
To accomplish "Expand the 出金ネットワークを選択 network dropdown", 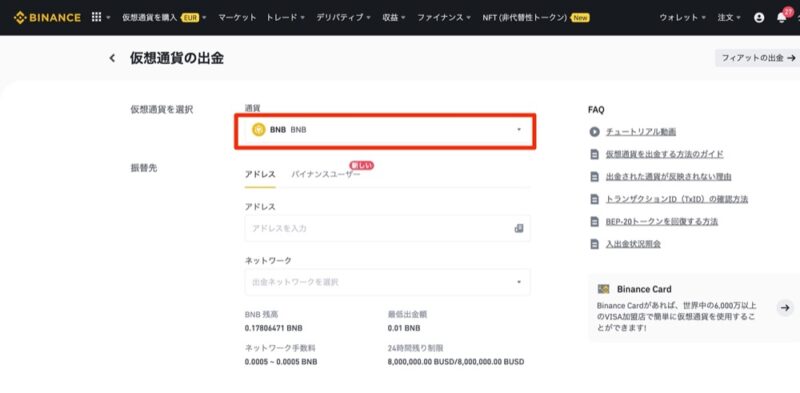I will click(388, 282).
